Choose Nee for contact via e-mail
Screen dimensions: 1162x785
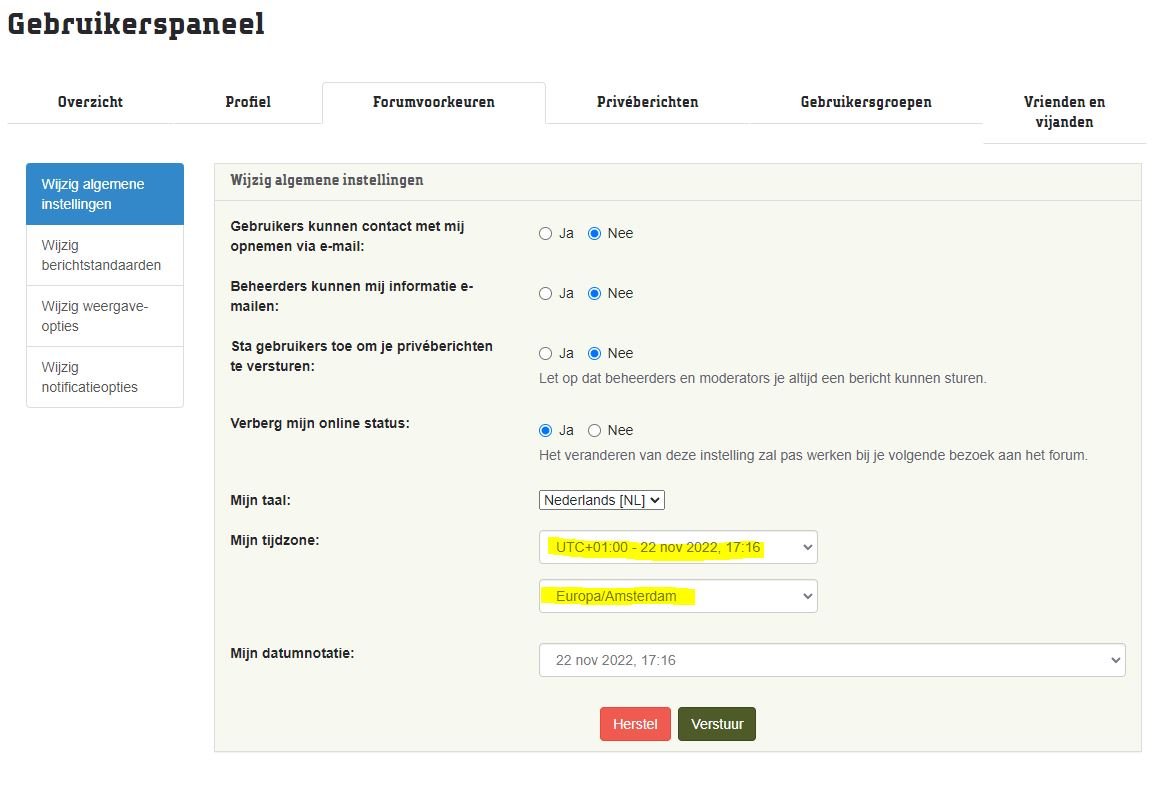[594, 234]
